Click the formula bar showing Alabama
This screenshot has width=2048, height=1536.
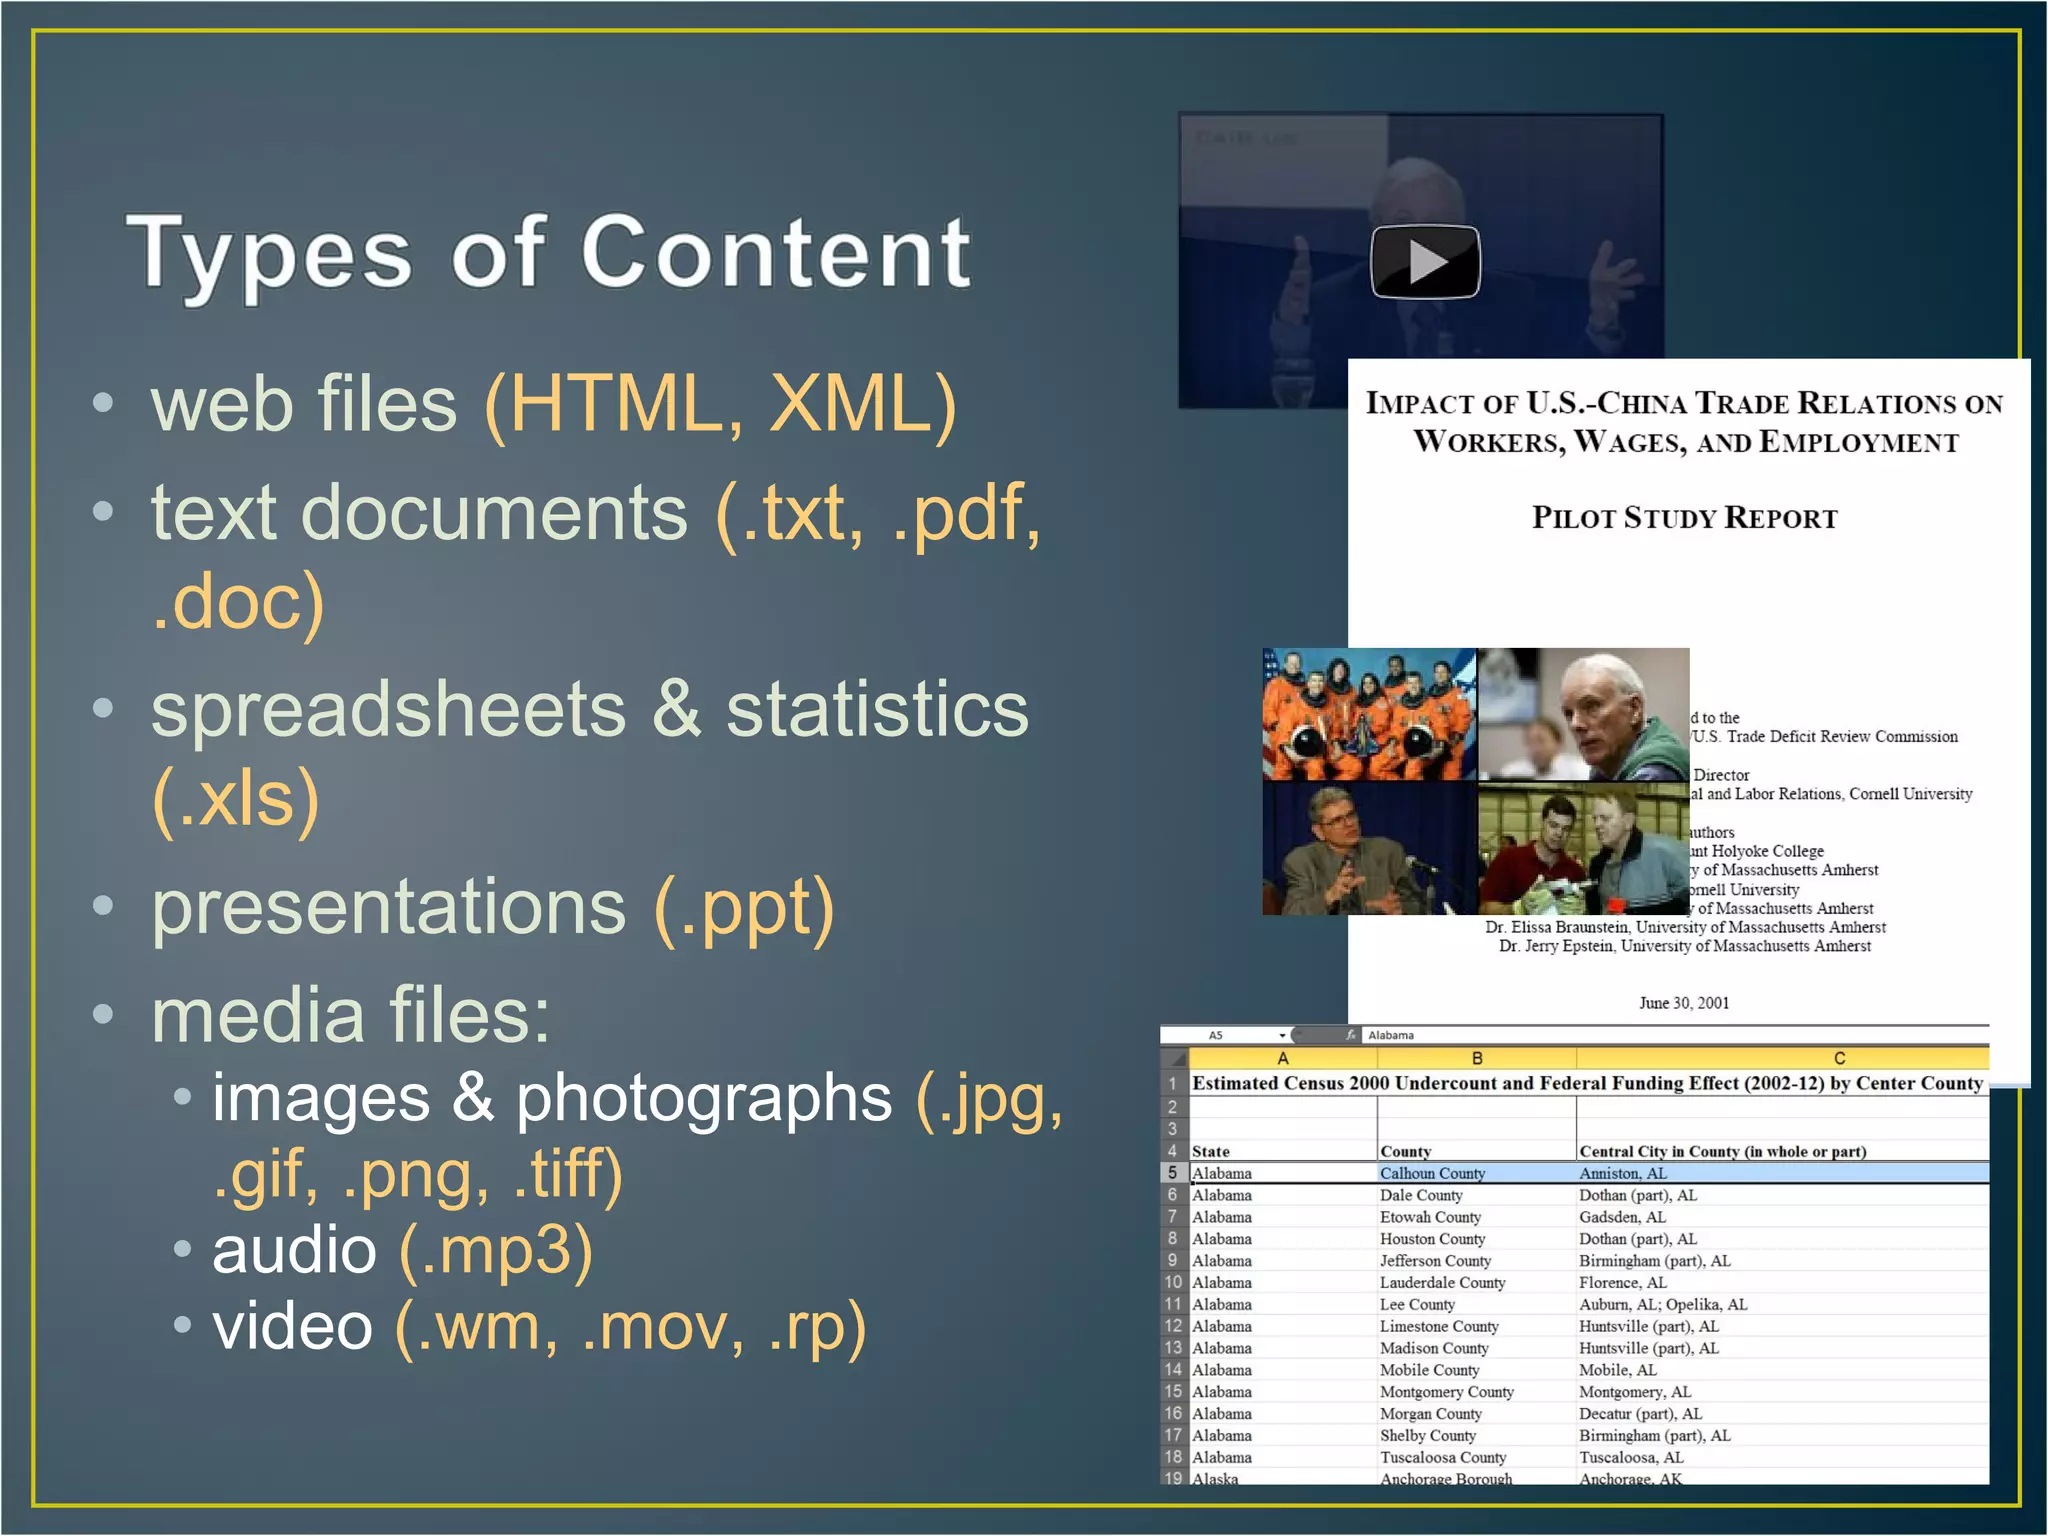1675,1035
